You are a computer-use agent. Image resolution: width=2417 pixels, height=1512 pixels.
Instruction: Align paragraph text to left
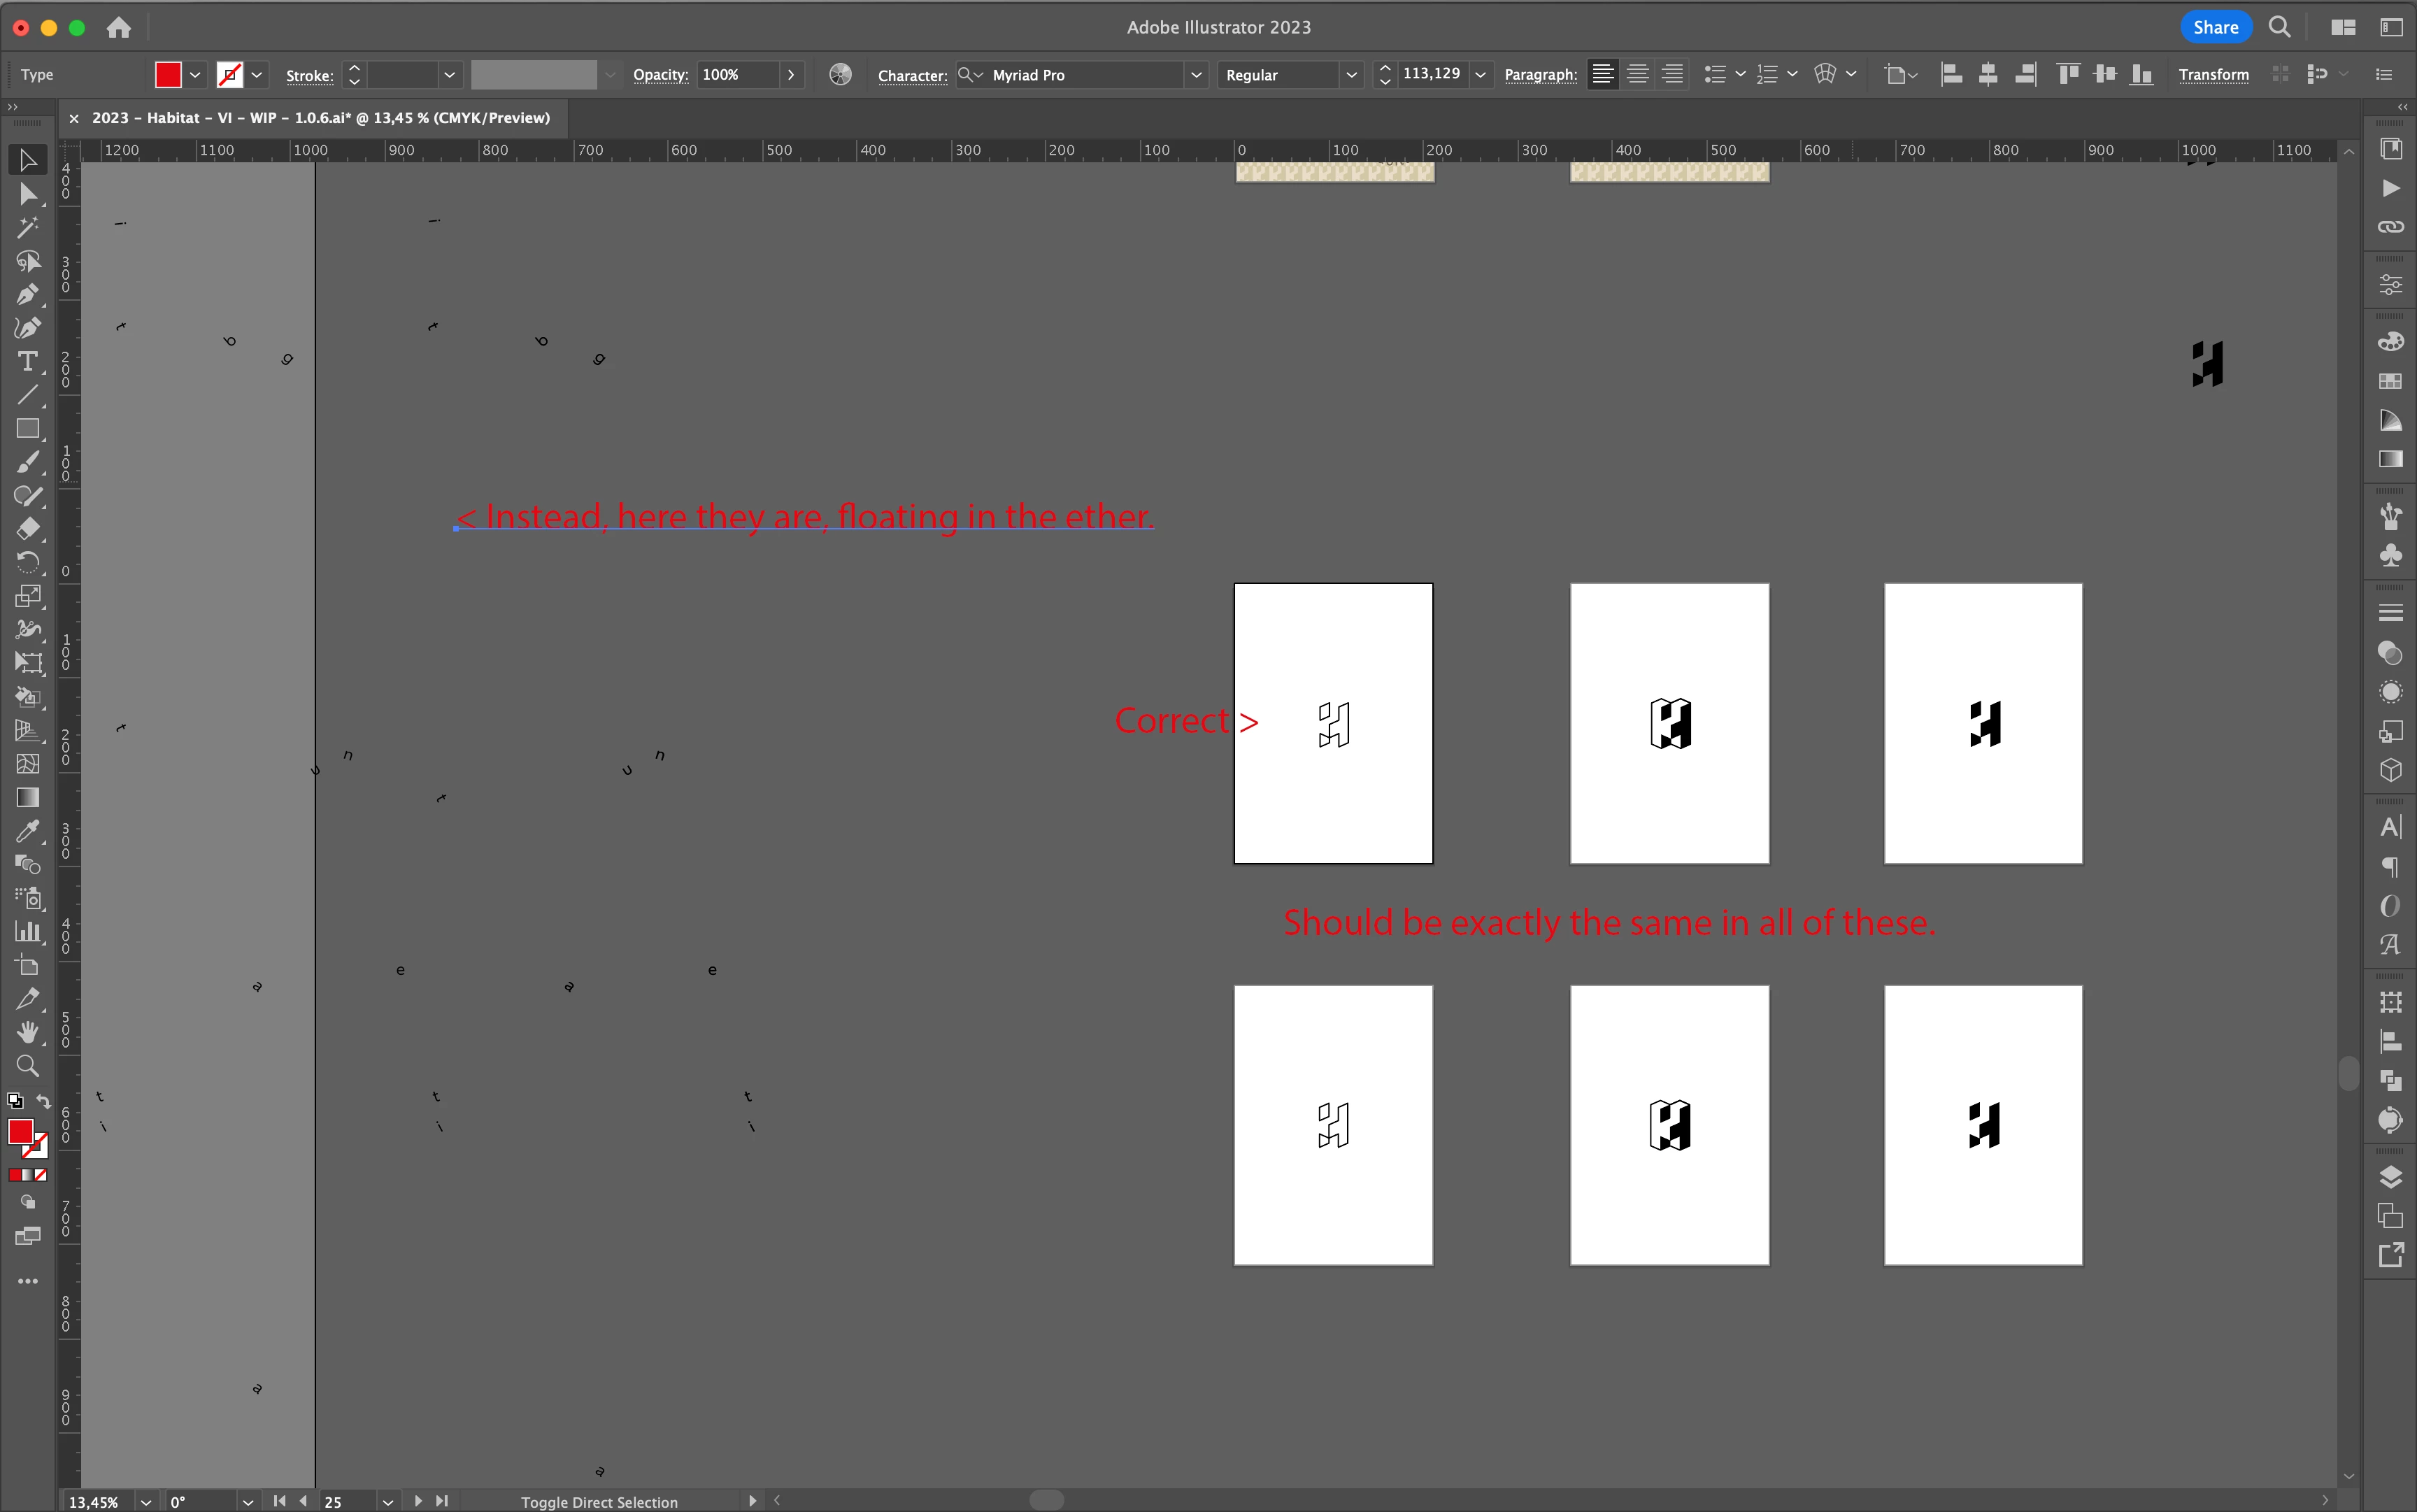point(1602,75)
